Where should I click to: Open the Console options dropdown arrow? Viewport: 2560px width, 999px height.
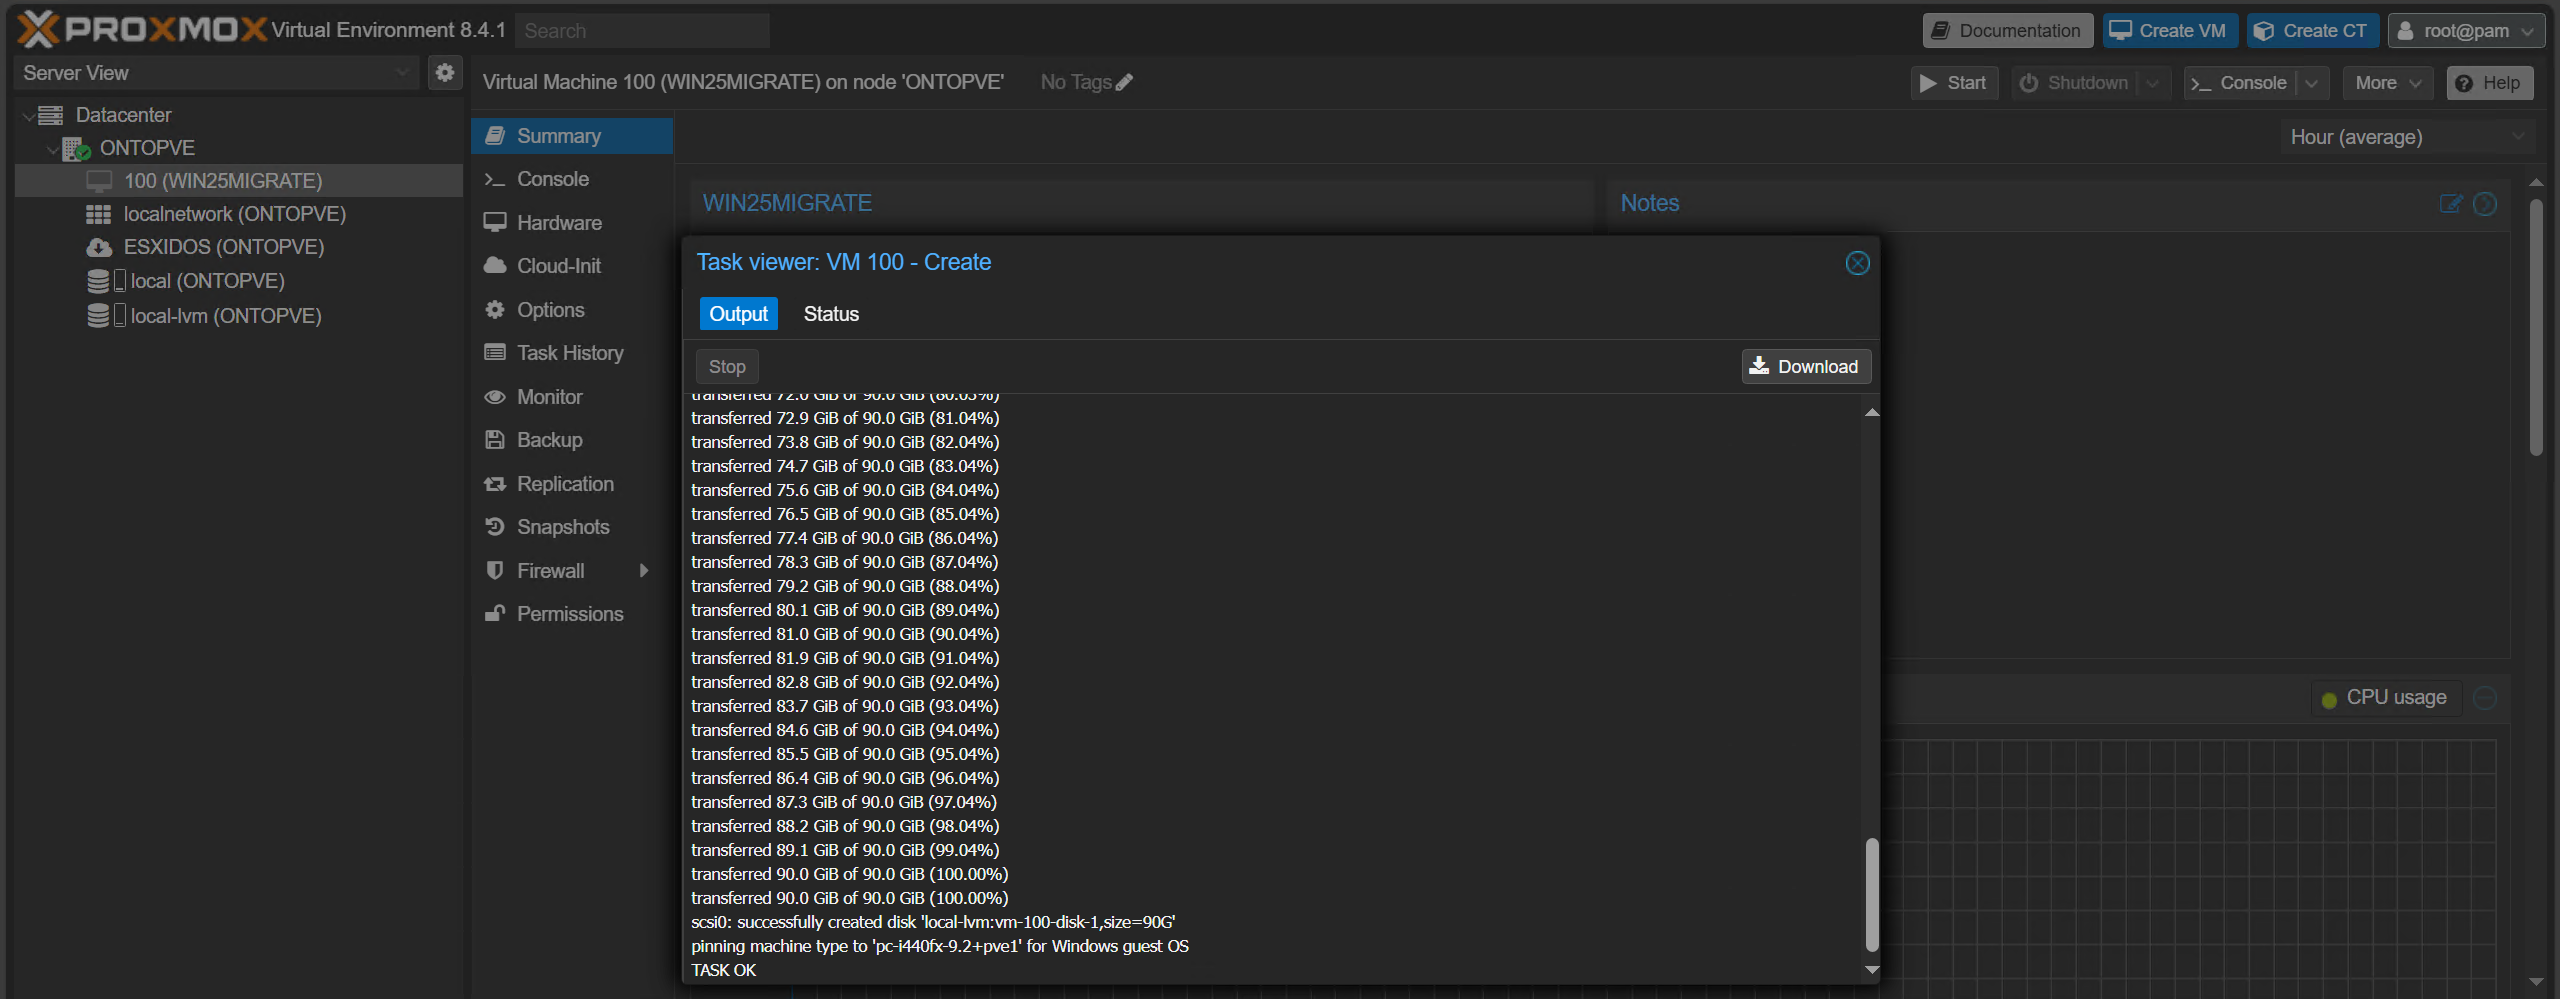tap(2312, 83)
